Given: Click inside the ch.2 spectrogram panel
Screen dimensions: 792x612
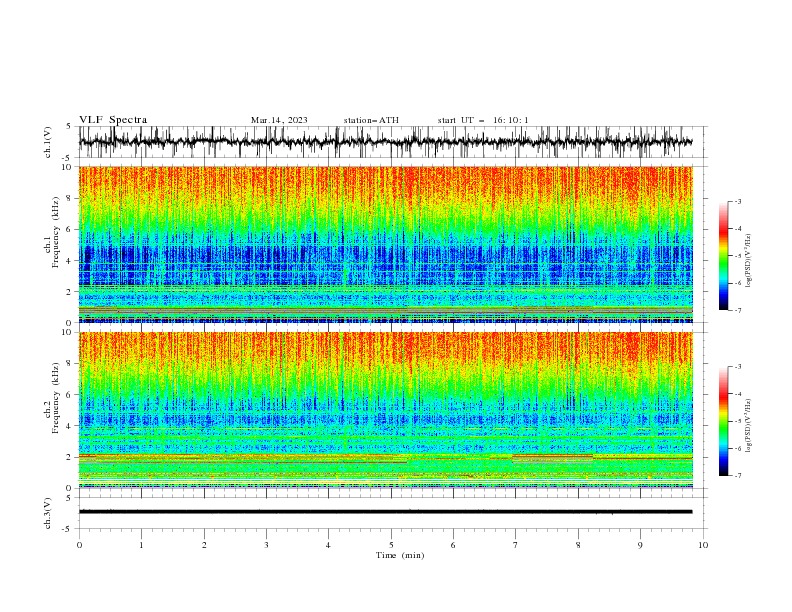Looking at the screenshot, I should [385, 410].
